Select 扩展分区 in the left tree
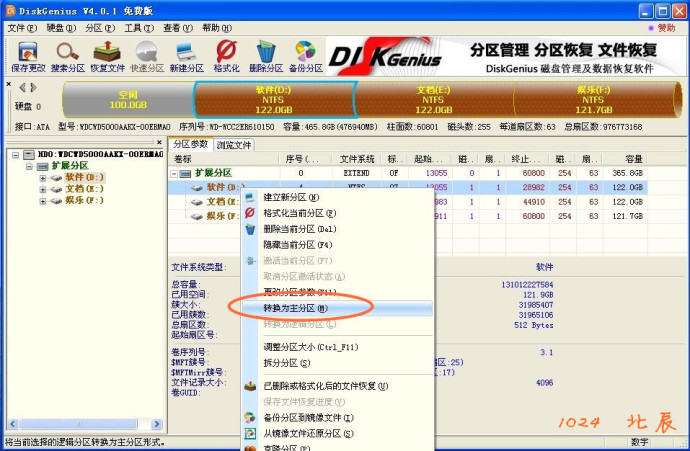Image resolution: width=690 pixels, height=451 pixels. [70, 165]
